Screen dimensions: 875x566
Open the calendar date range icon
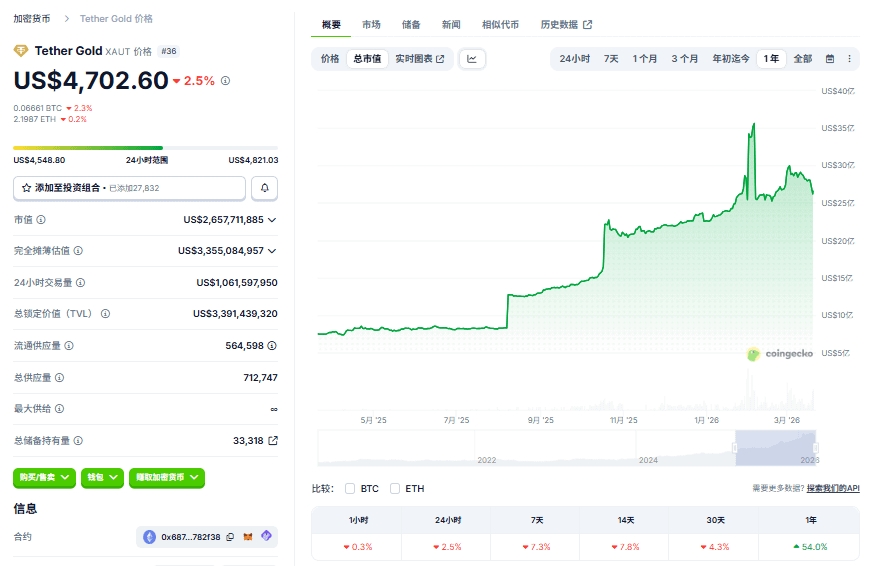pos(830,59)
